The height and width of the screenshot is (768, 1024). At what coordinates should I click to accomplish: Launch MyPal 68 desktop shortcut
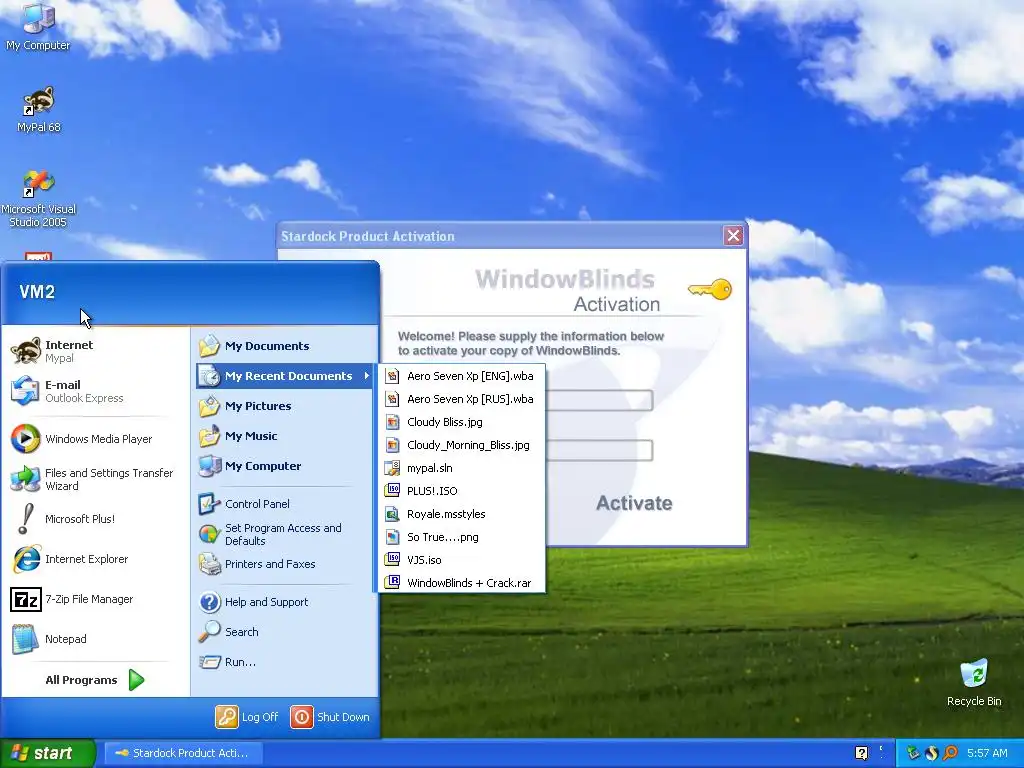point(39,110)
